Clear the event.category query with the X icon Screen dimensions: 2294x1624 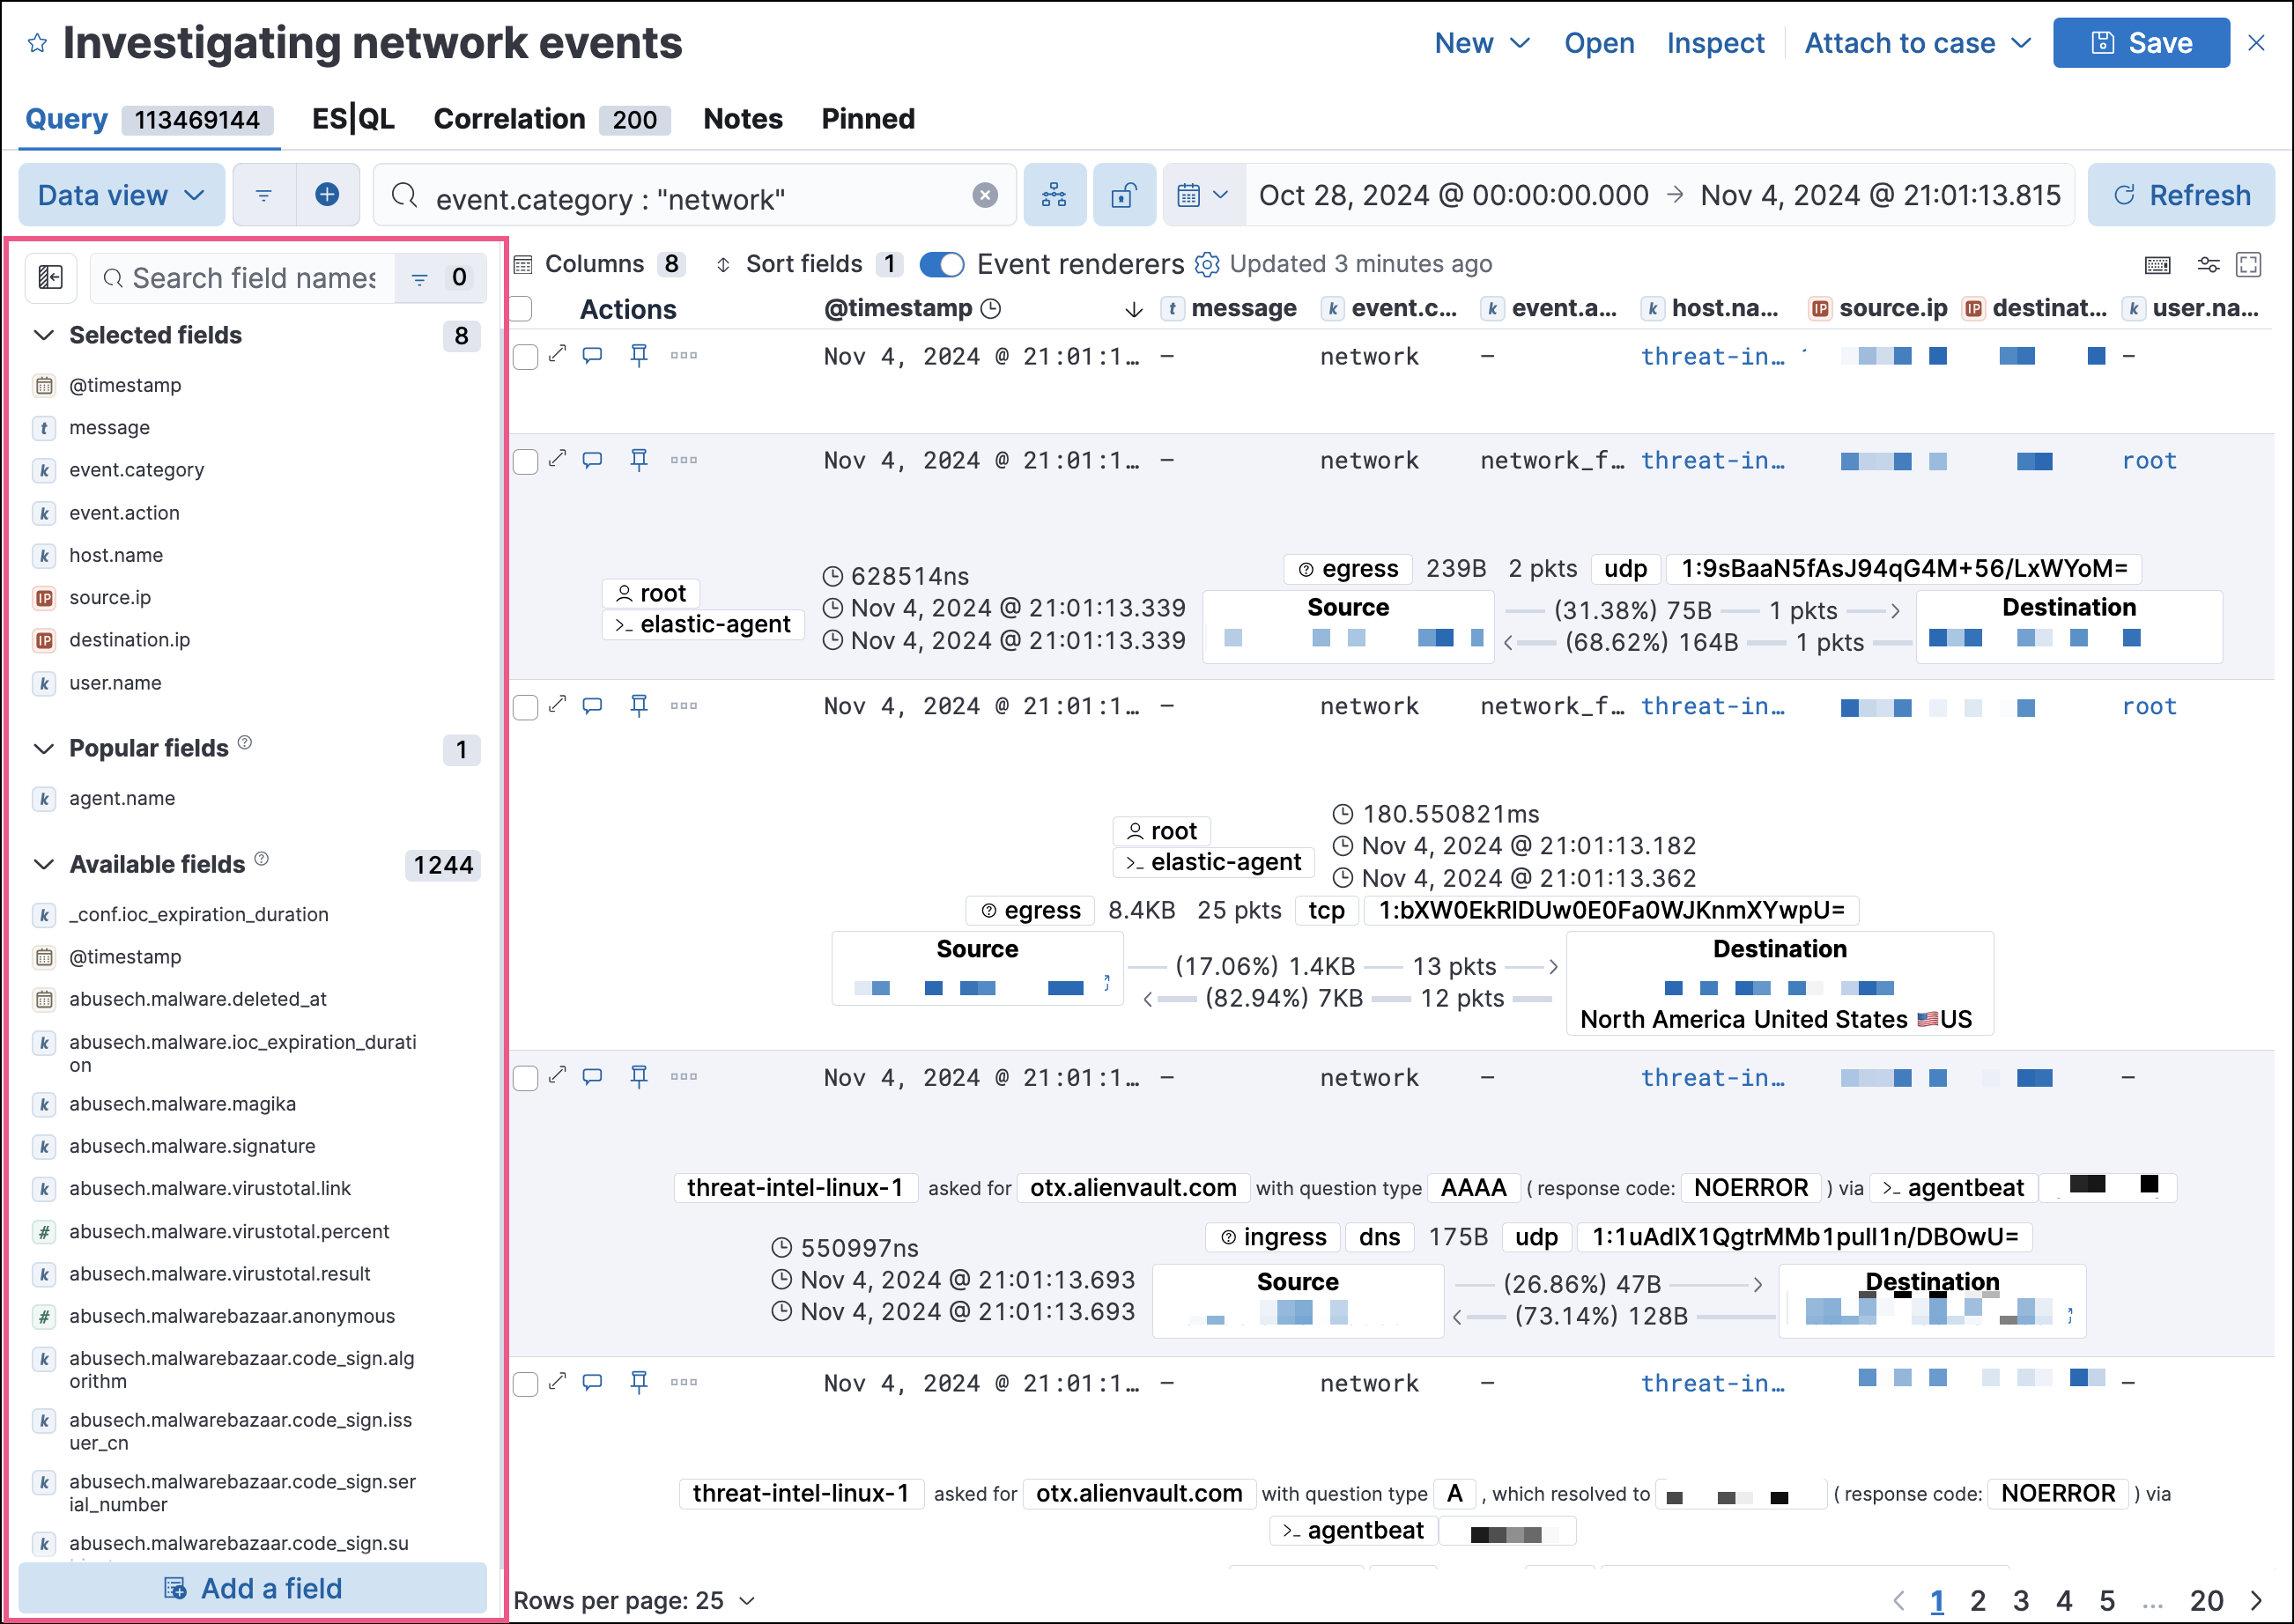click(x=985, y=196)
